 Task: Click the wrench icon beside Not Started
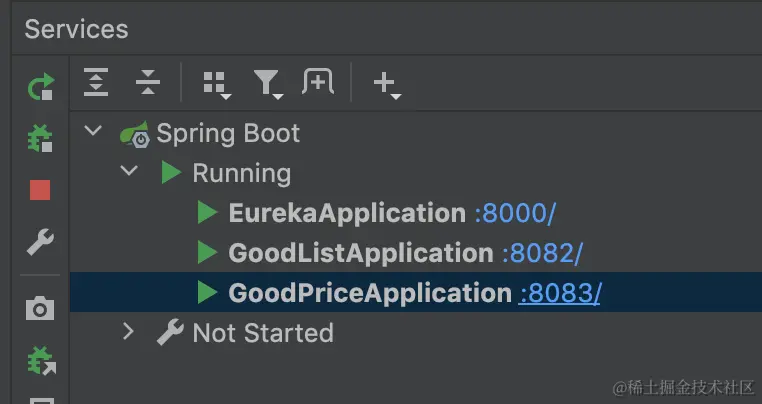[170, 332]
